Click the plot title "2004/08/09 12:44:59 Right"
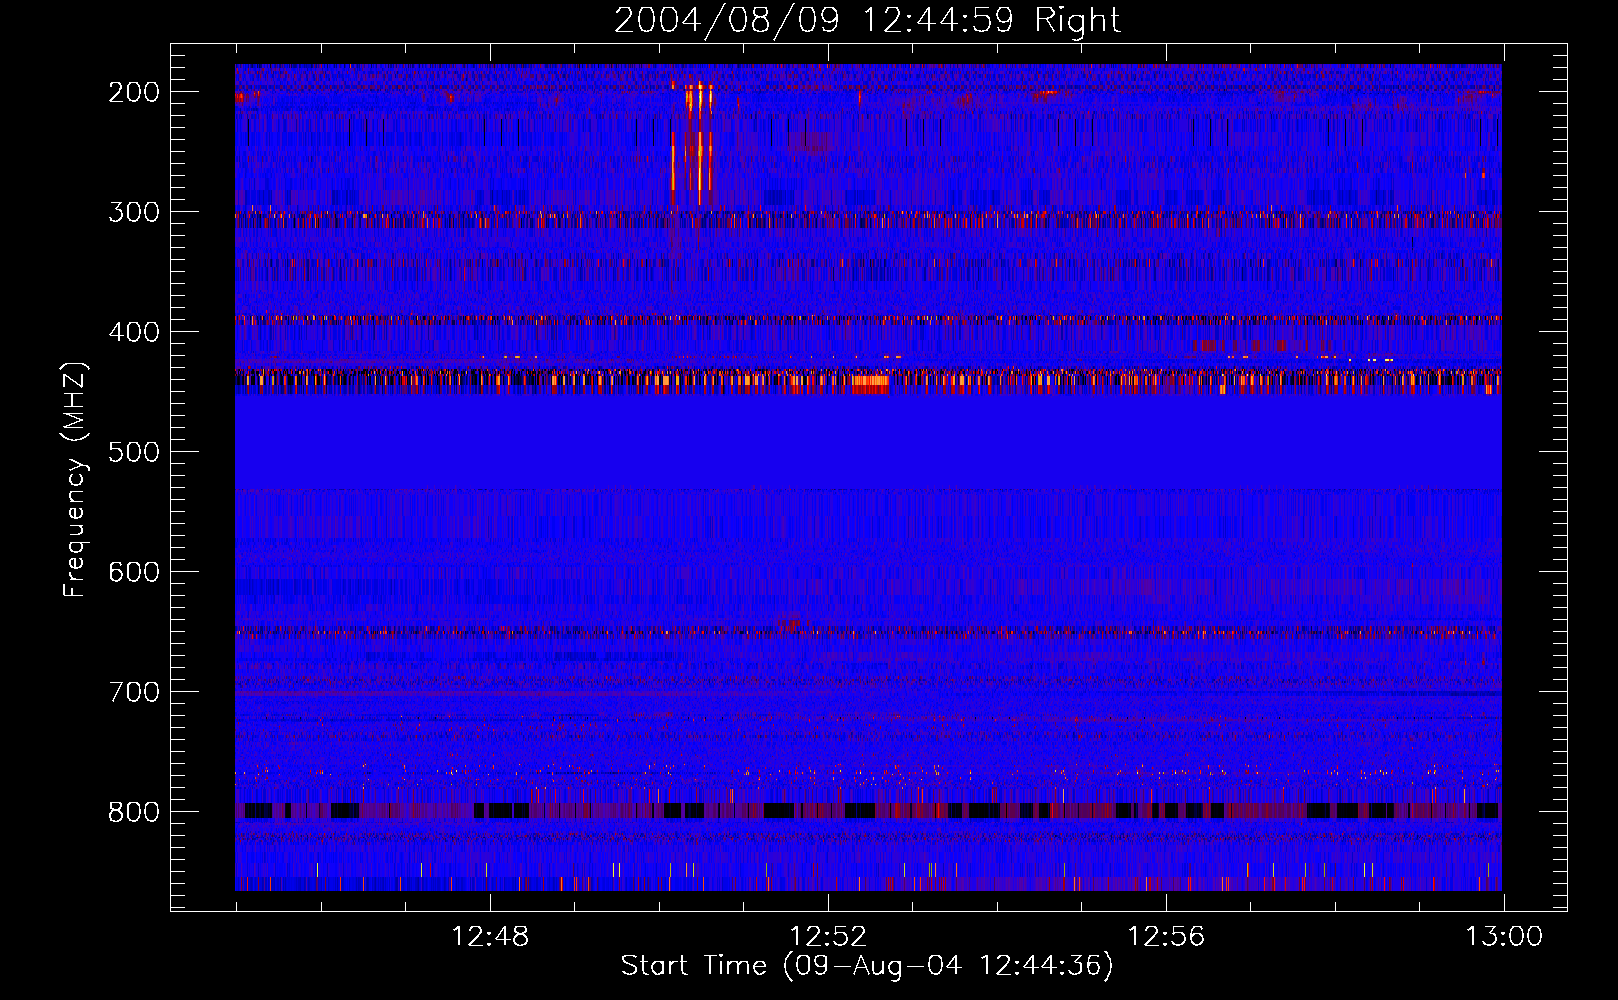 click(867, 20)
